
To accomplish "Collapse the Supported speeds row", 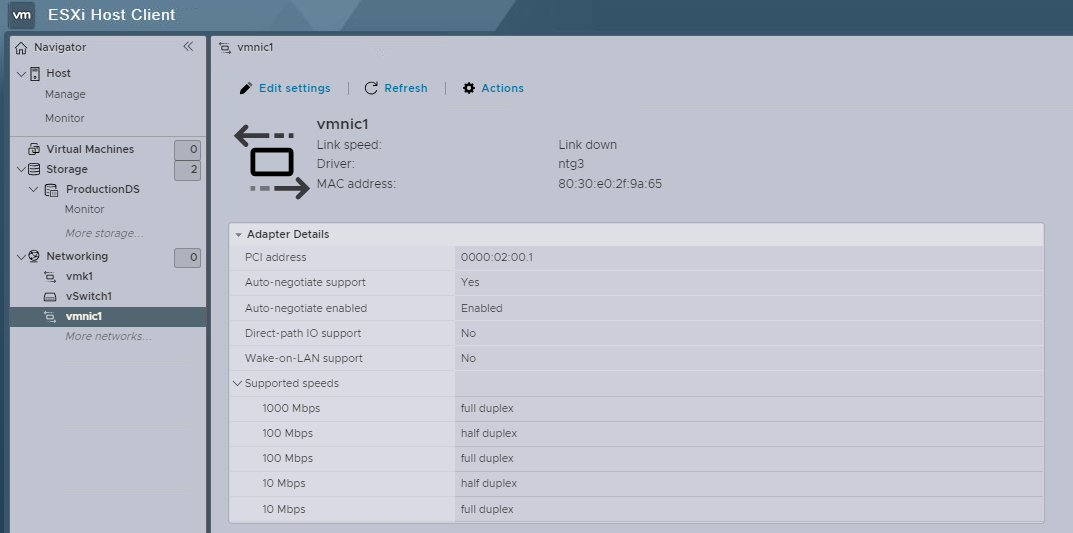I will pyautogui.click(x=237, y=384).
